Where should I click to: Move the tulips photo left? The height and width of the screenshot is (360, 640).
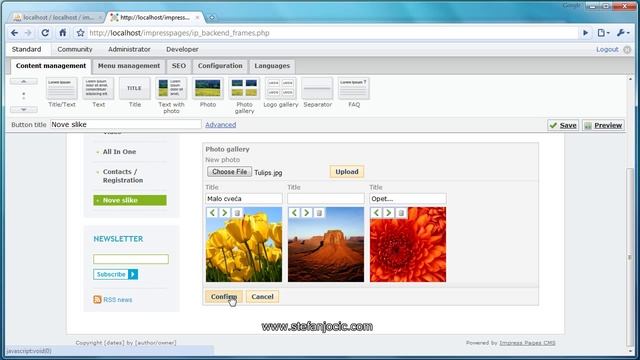[x=212, y=213]
